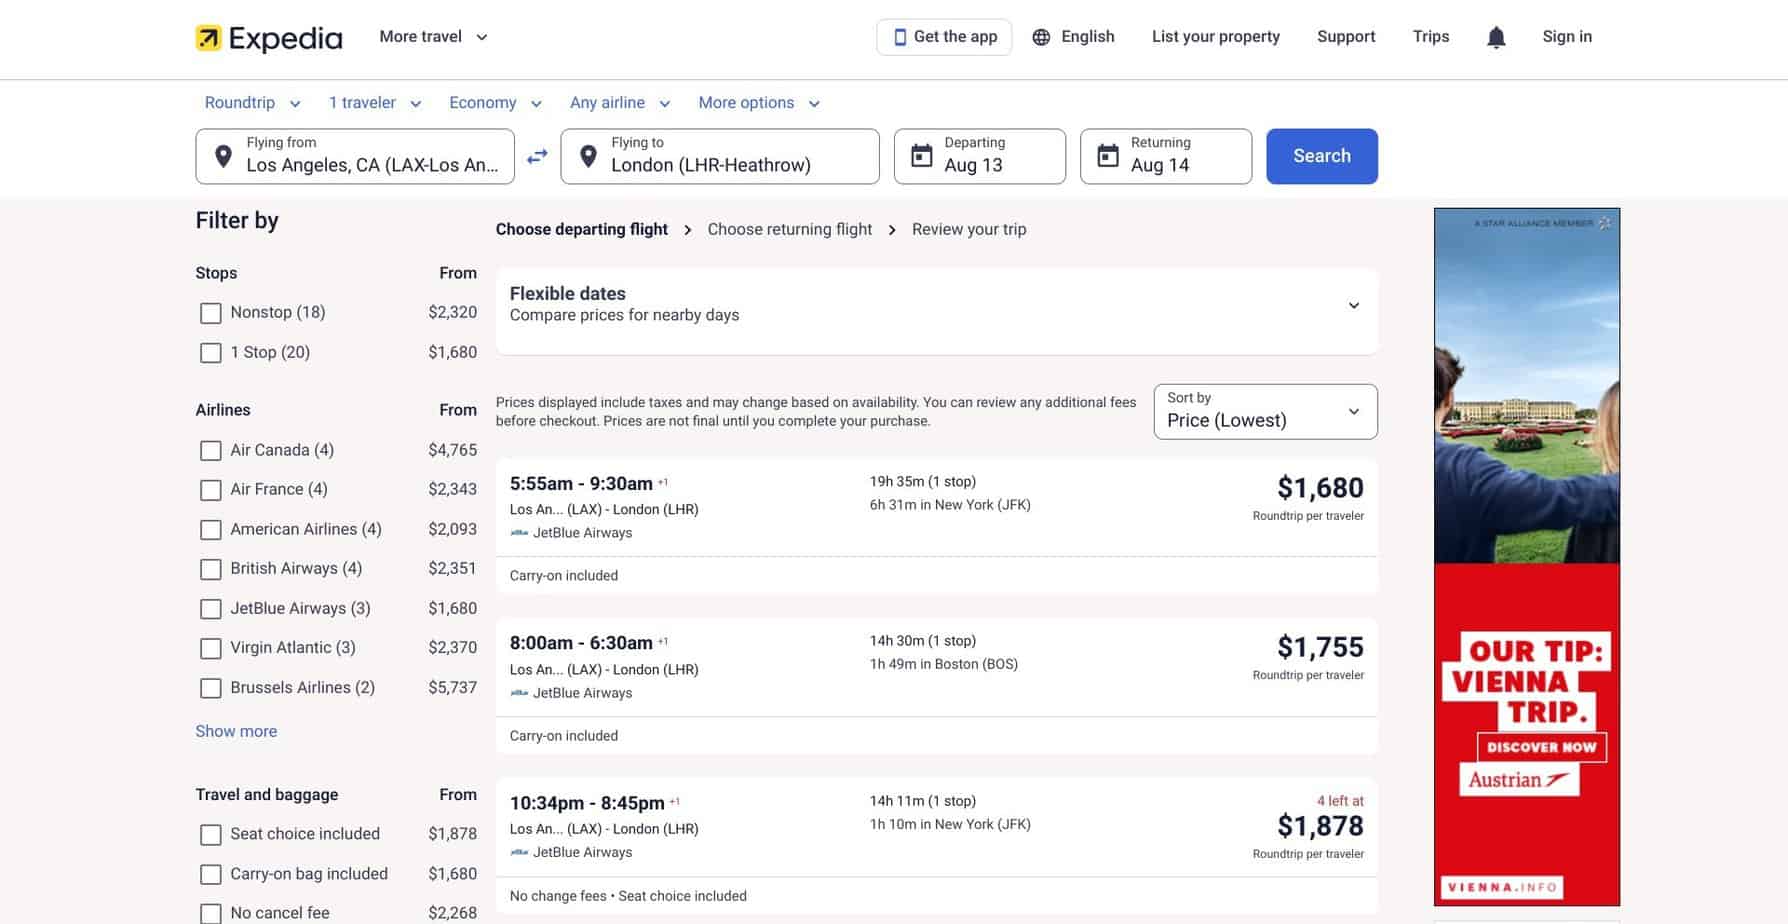Select the Air France airline filter

pyautogui.click(x=210, y=490)
